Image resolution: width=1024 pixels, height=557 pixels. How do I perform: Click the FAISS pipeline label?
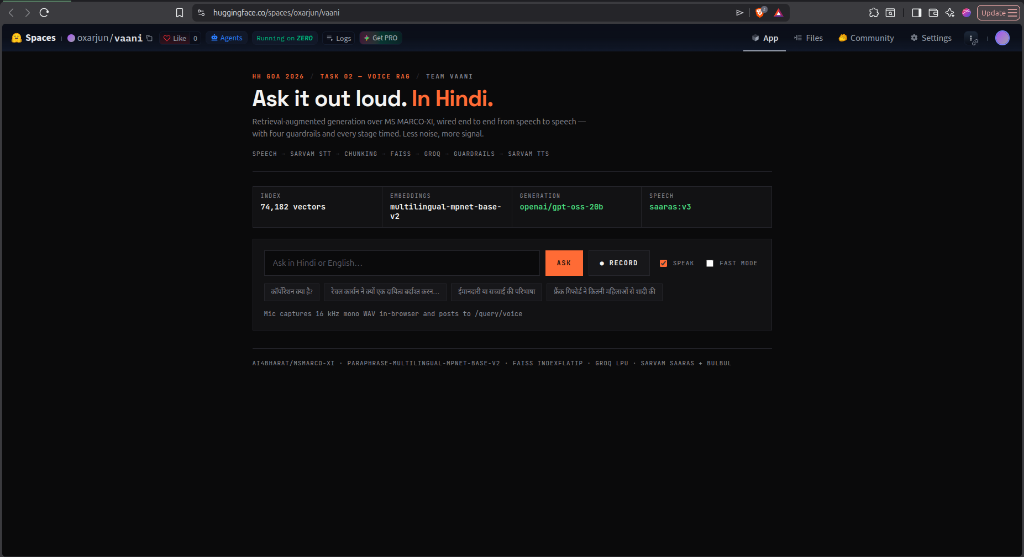click(x=400, y=154)
